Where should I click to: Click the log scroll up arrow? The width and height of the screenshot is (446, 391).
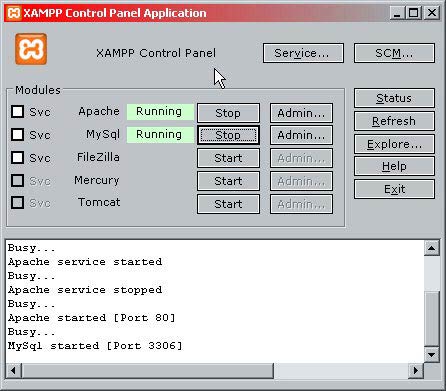(x=432, y=248)
